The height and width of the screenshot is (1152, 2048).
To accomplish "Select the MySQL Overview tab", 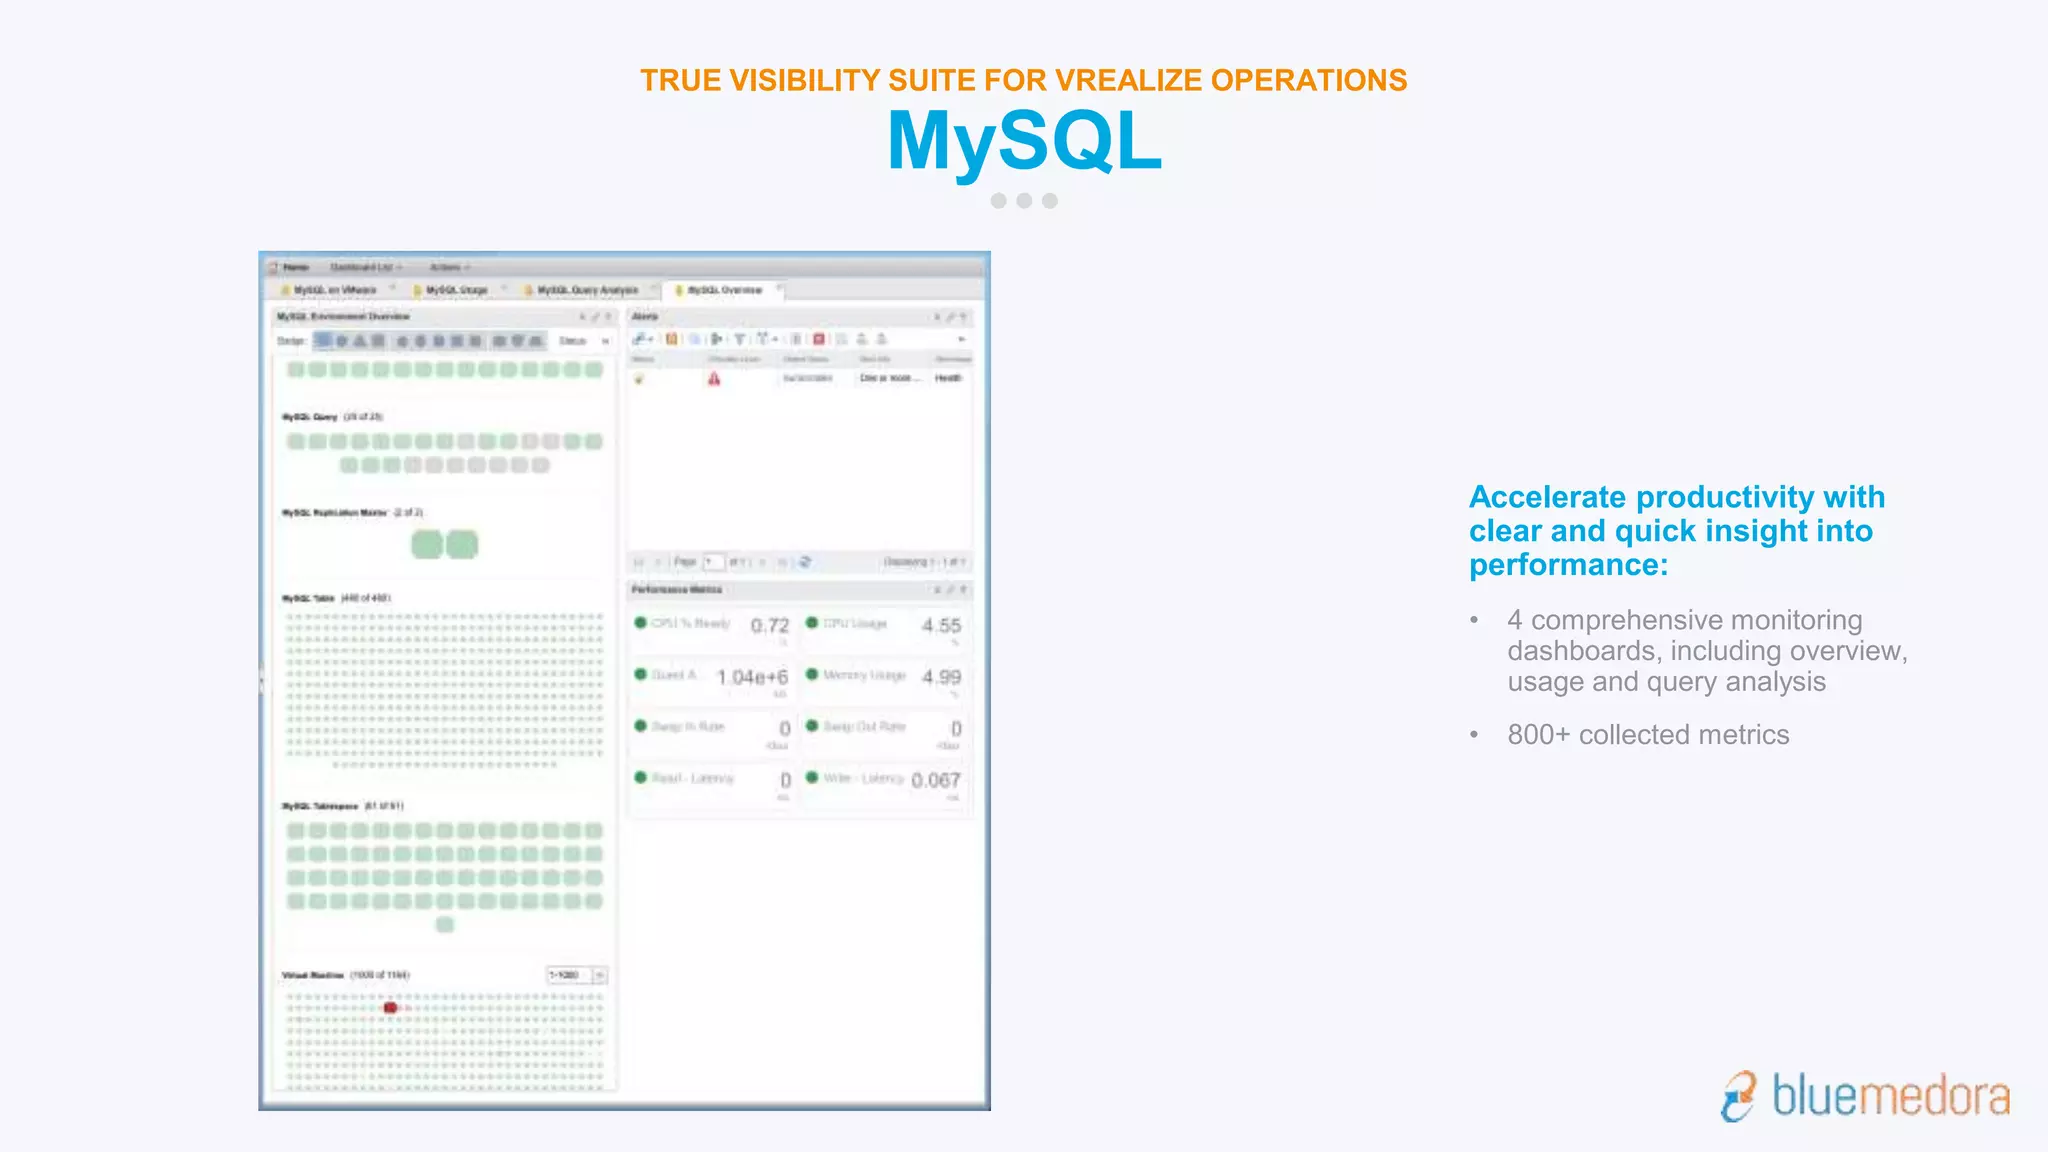I will click(x=724, y=290).
